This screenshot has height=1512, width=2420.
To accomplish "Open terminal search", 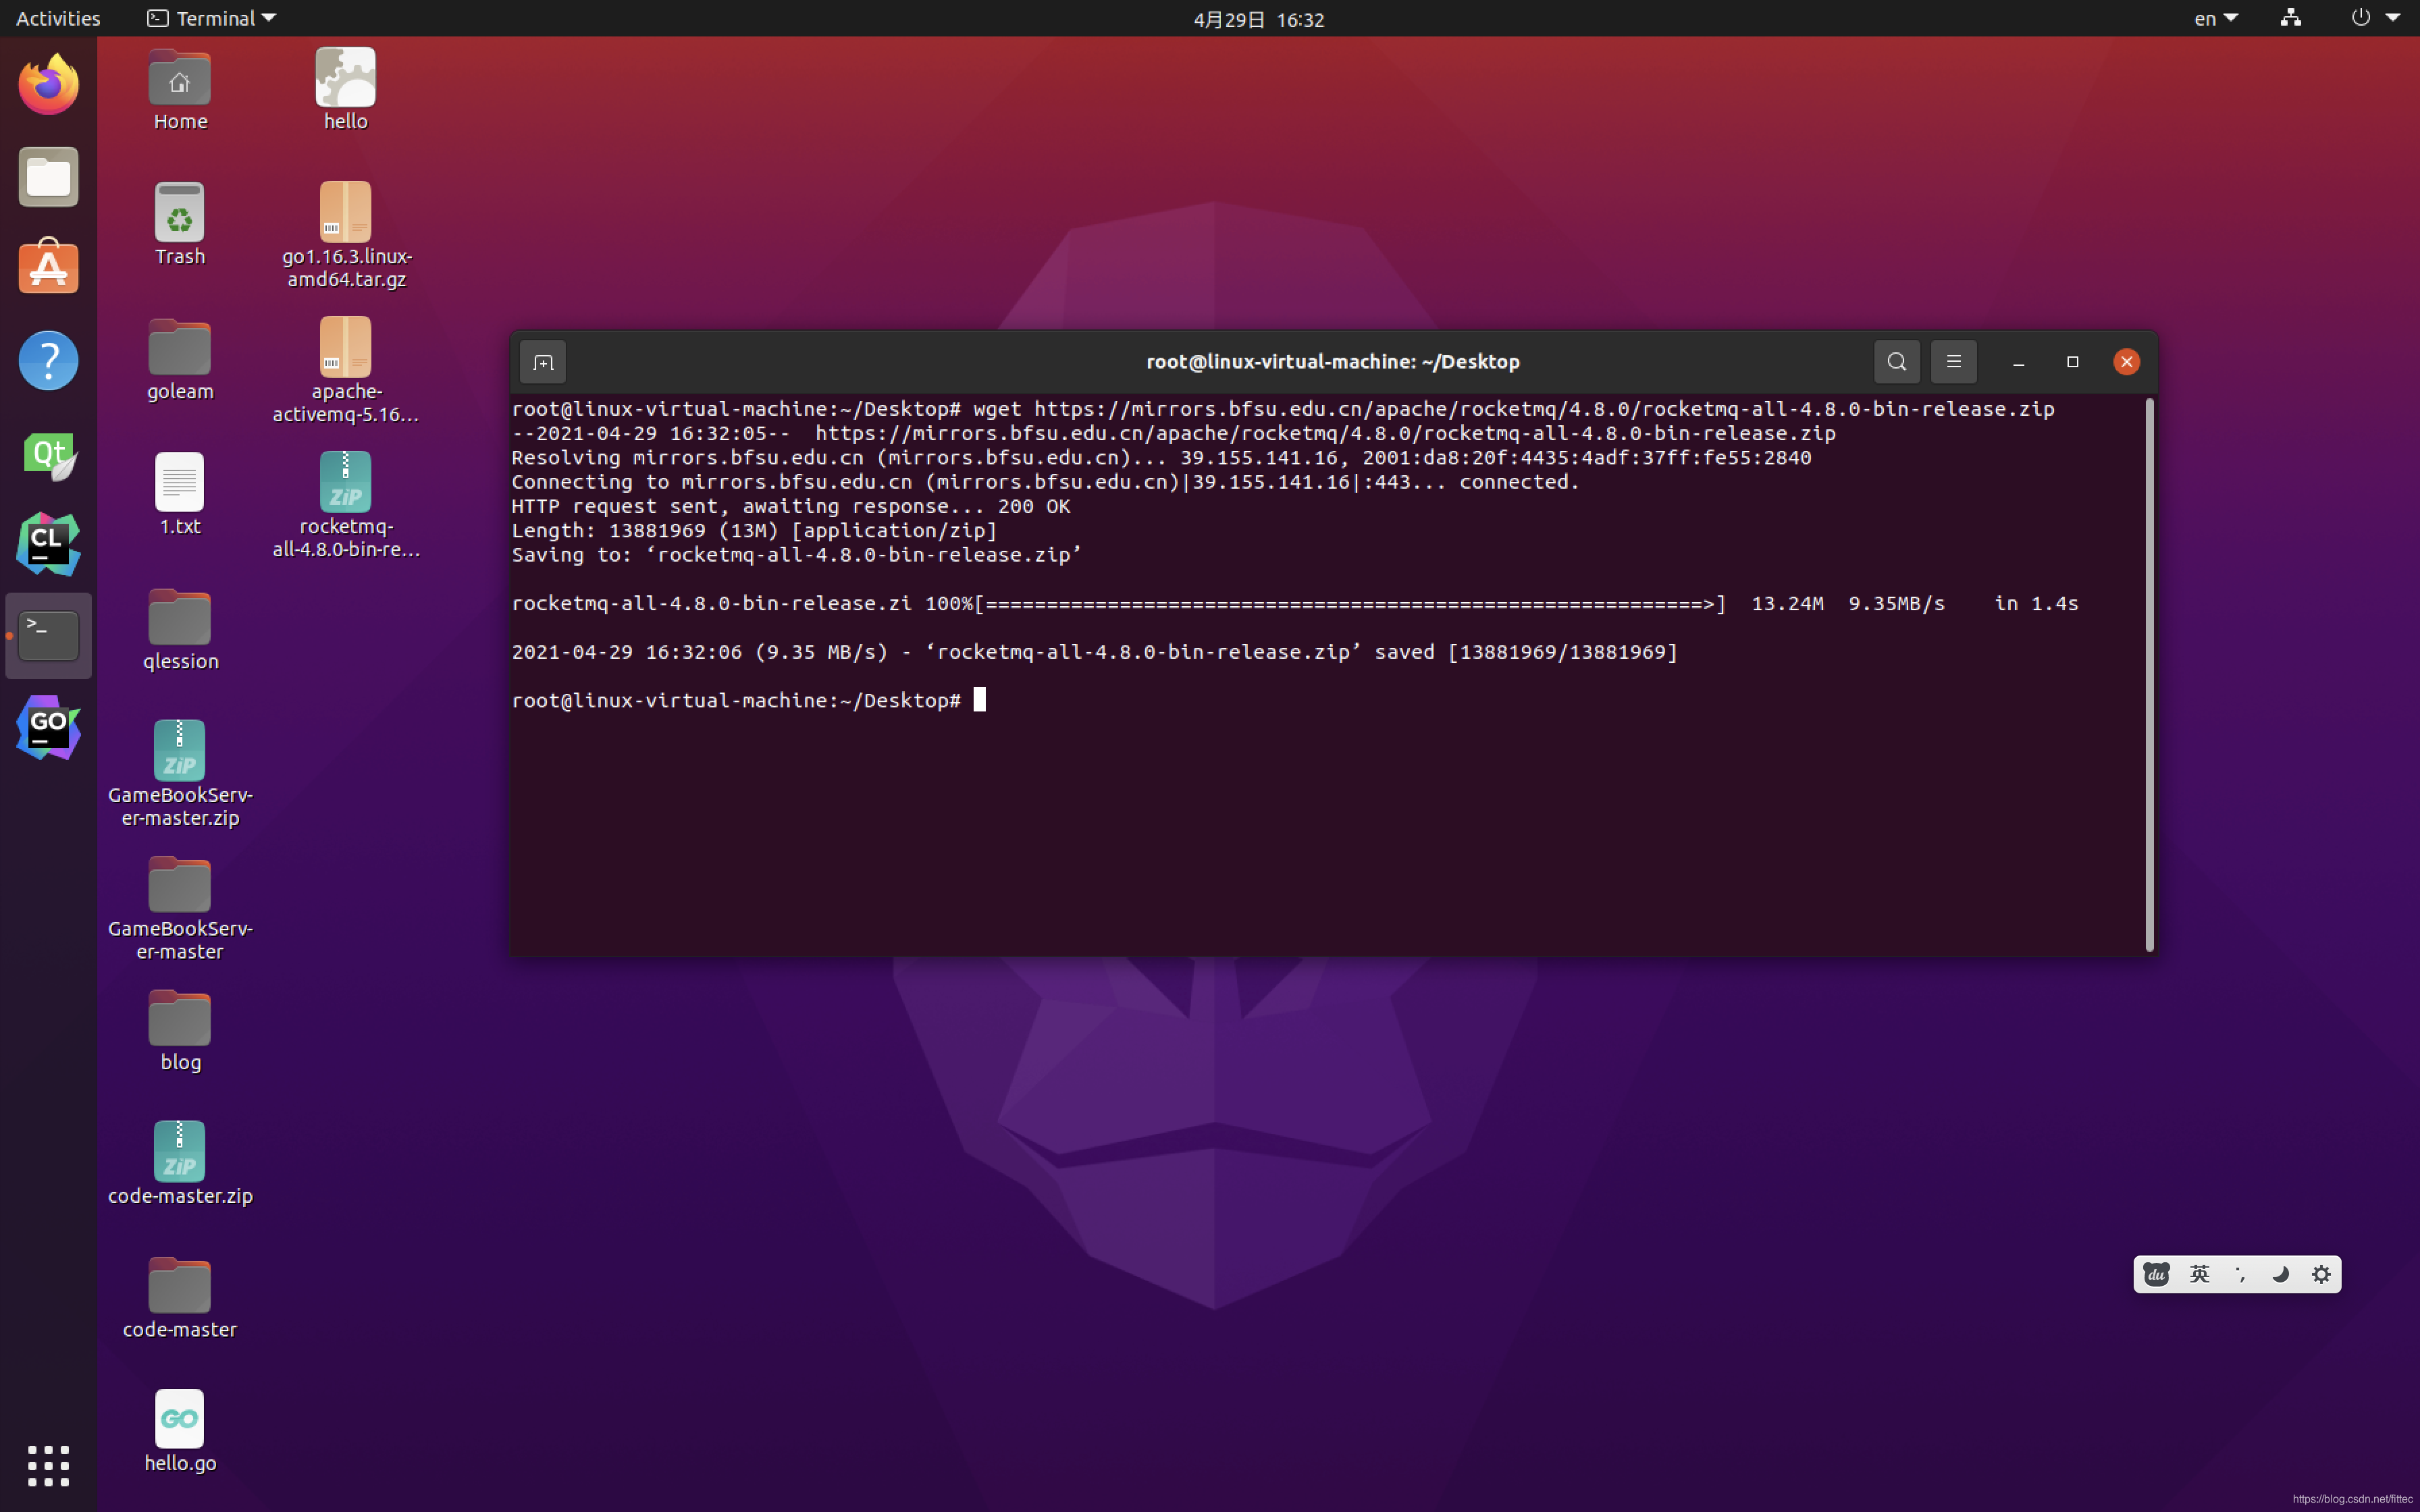I will pos(1896,362).
